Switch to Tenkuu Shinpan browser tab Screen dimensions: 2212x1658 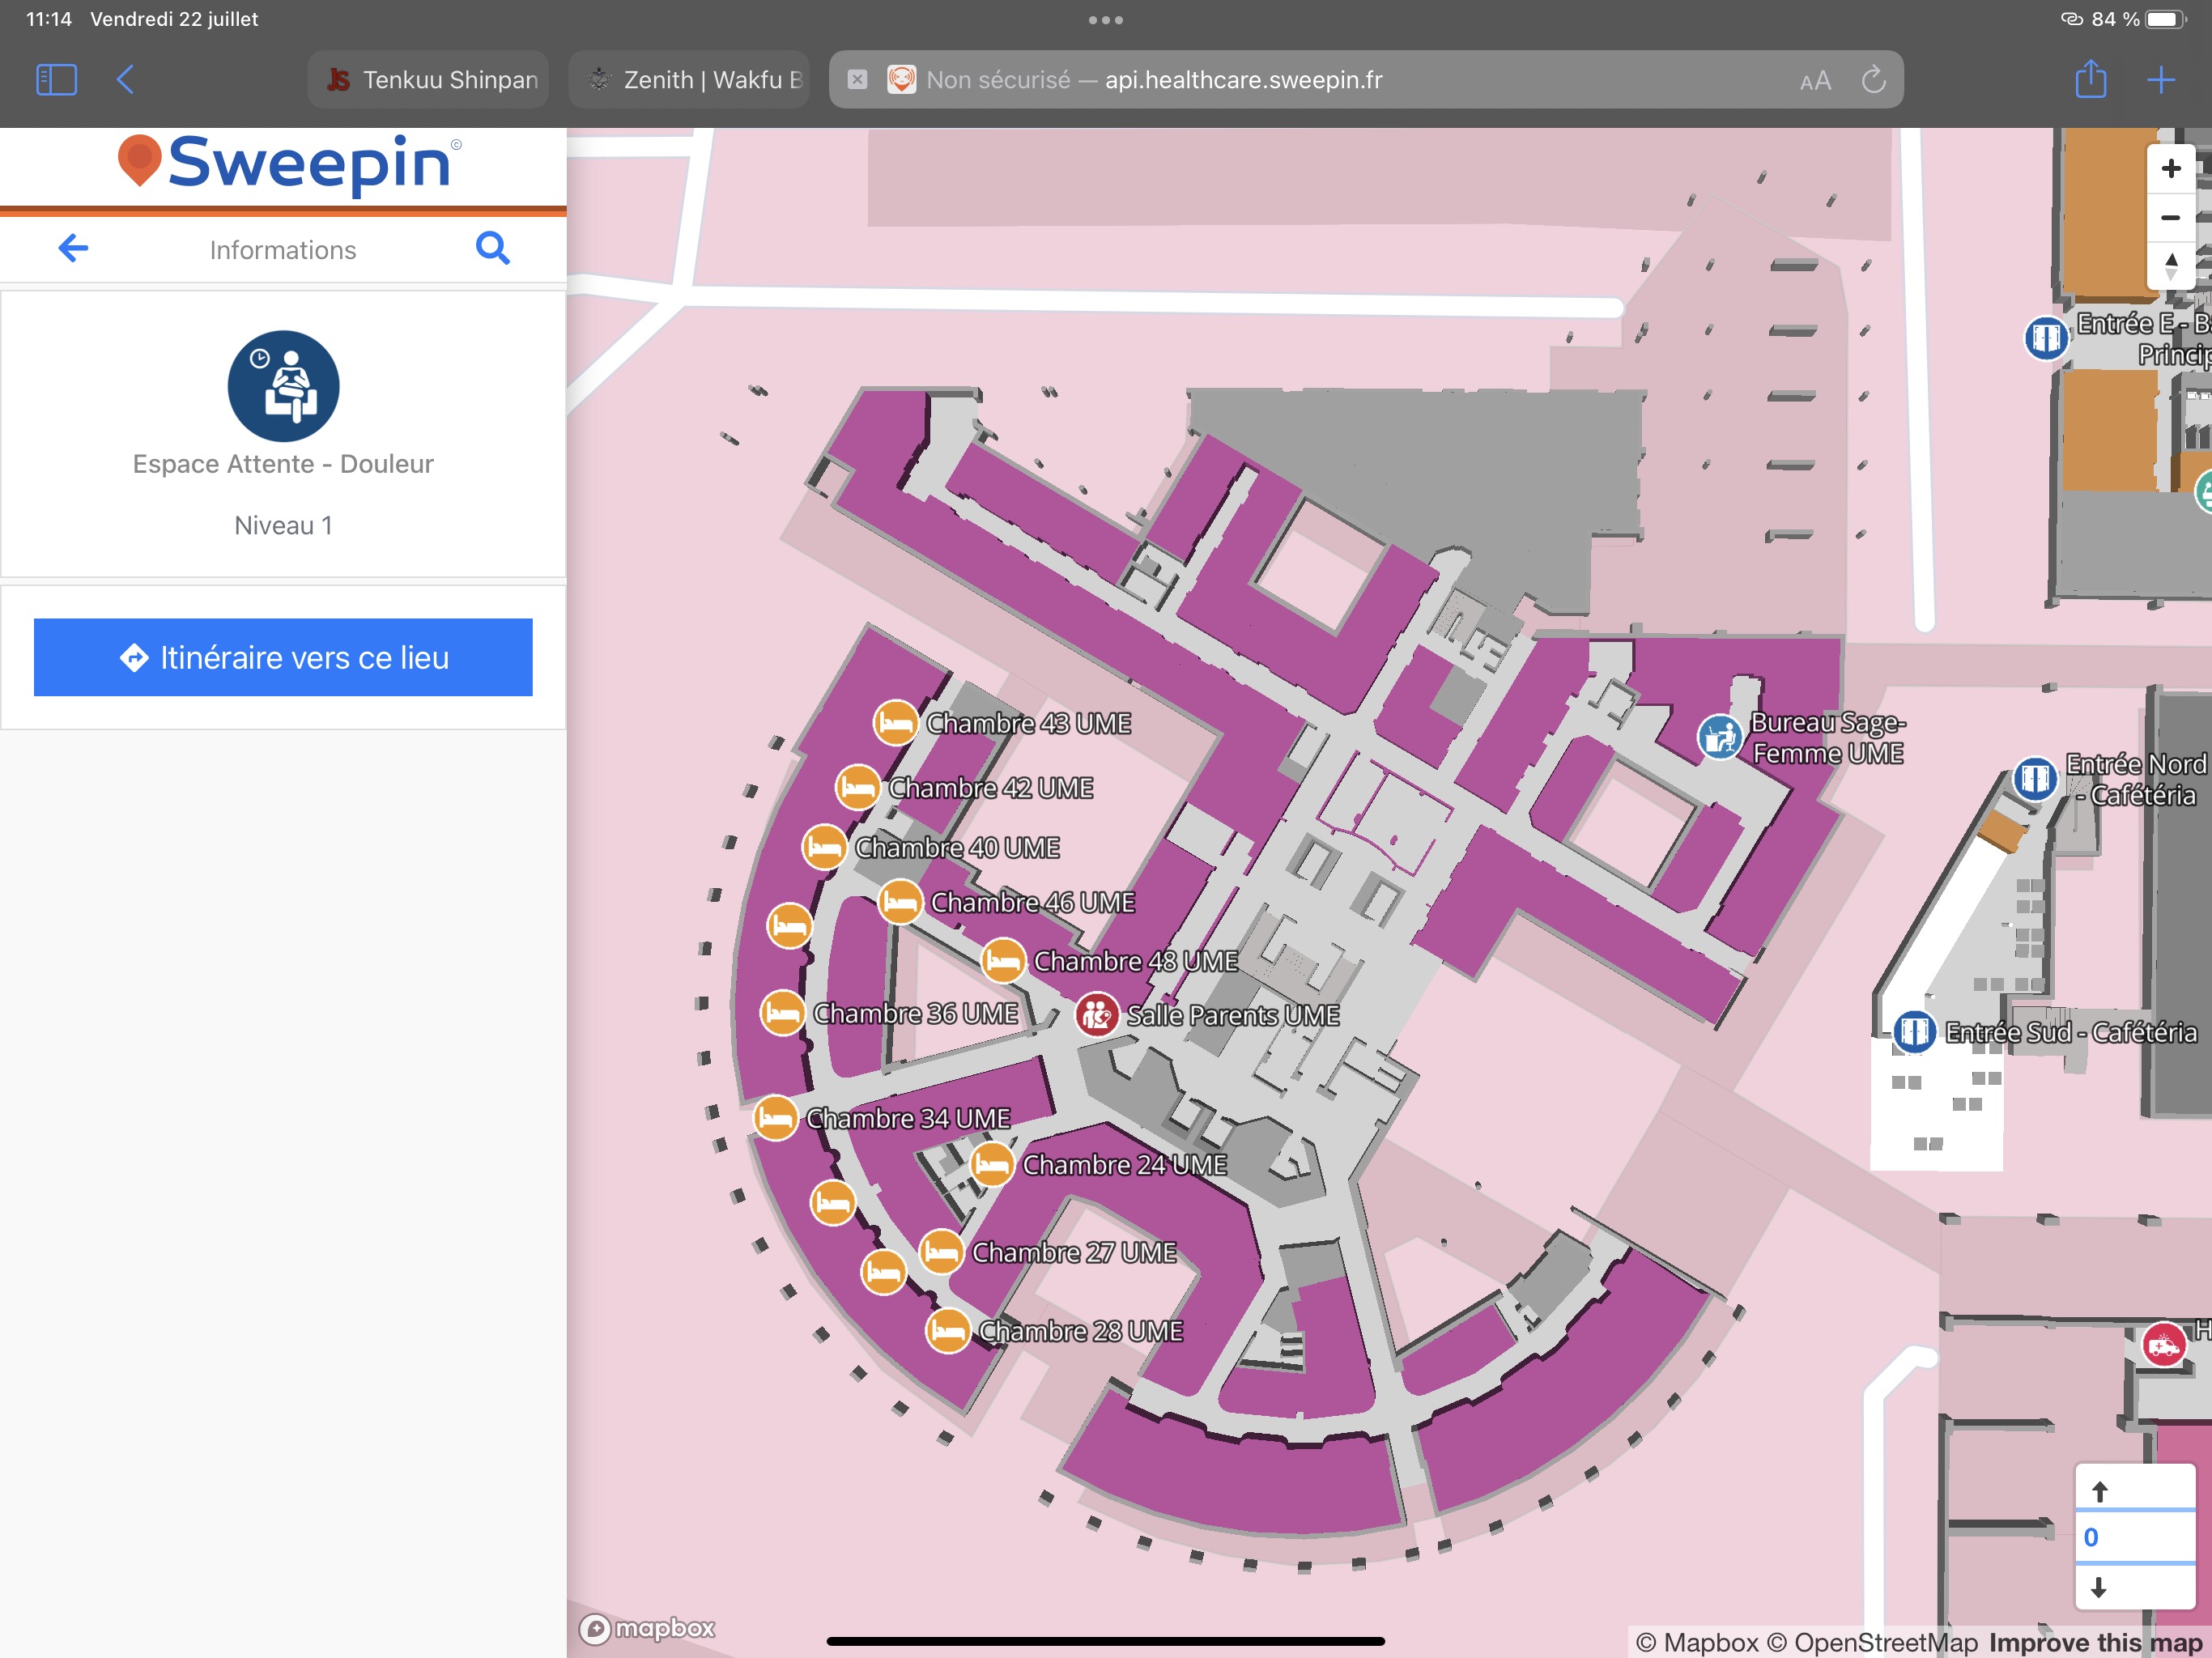(430, 80)
